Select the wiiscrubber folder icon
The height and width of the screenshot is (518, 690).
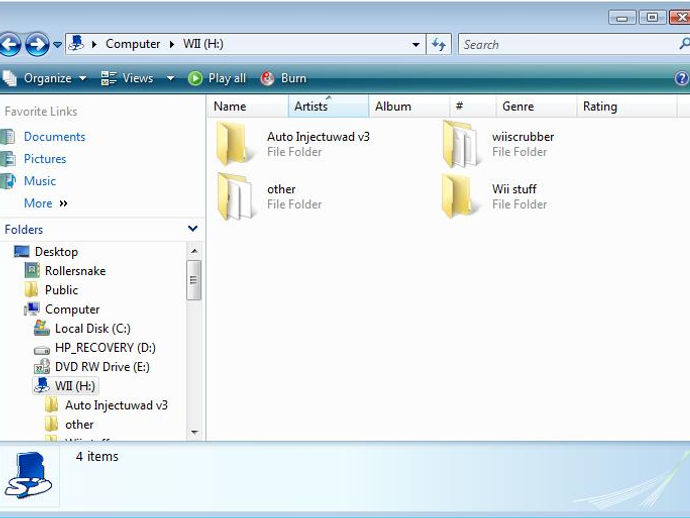pos(461,143)
